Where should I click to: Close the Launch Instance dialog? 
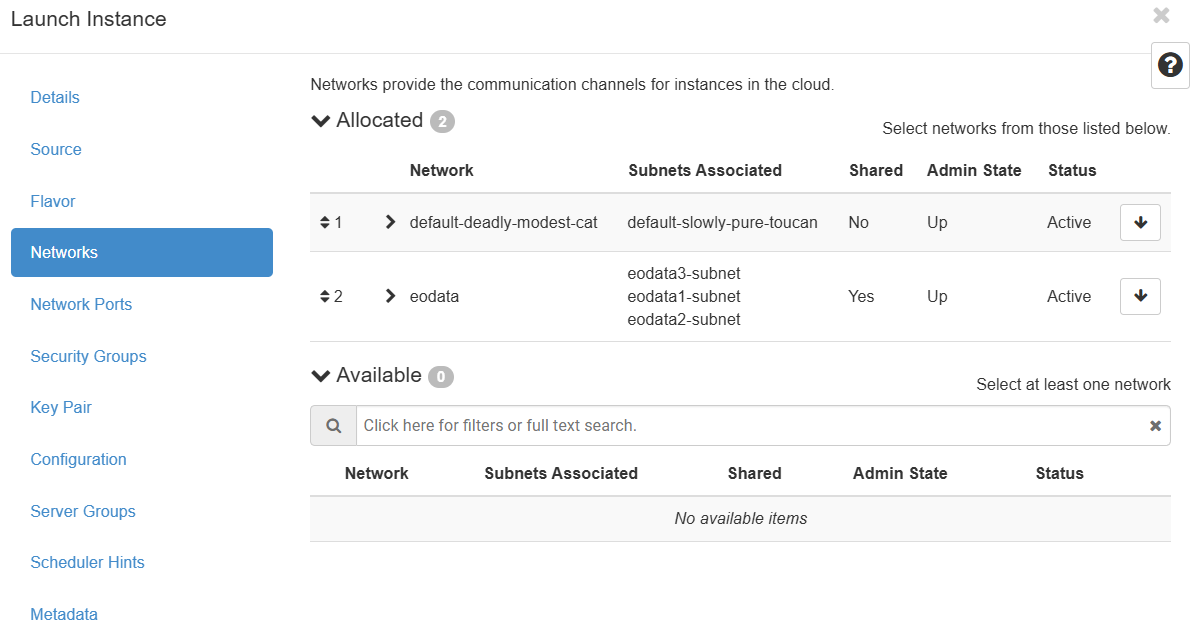[x=1161, y=15]
